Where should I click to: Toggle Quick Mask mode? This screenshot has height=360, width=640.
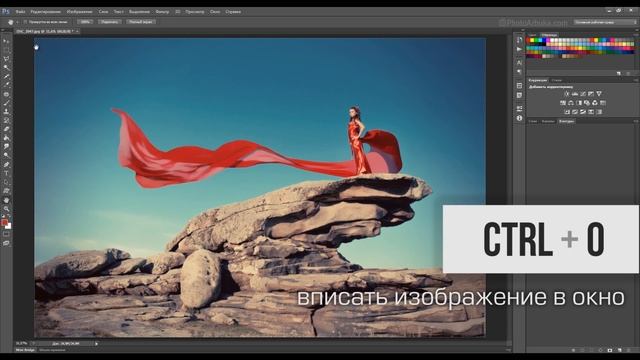point(6,234)
